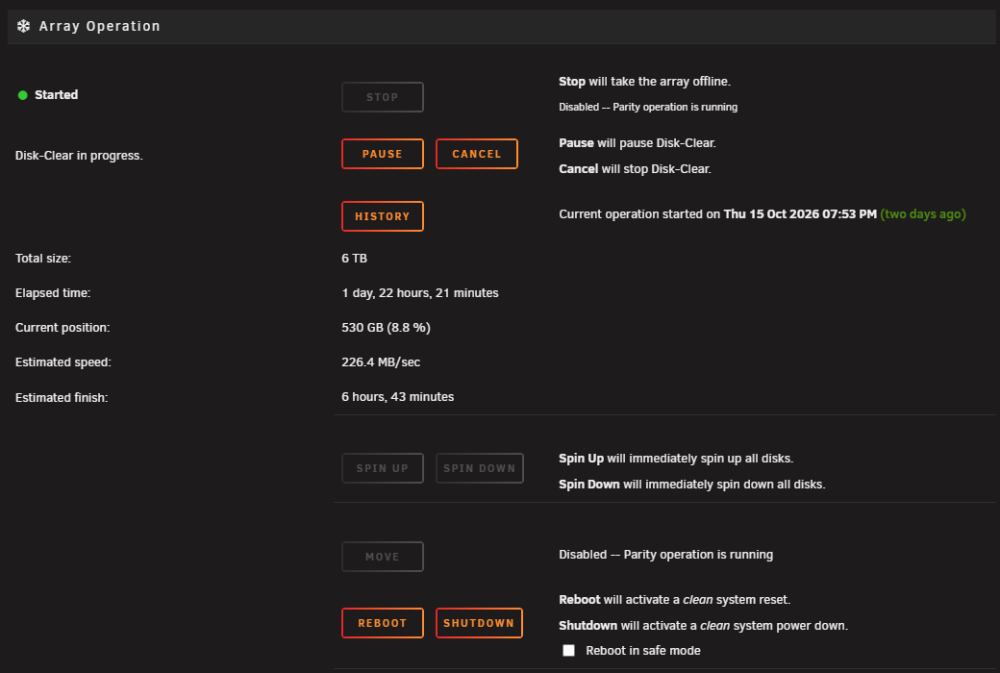Click the green "(two days ago)" text
Image resolution: width=1000 pixels, height=673 pixels.
(x=923, y=214)
